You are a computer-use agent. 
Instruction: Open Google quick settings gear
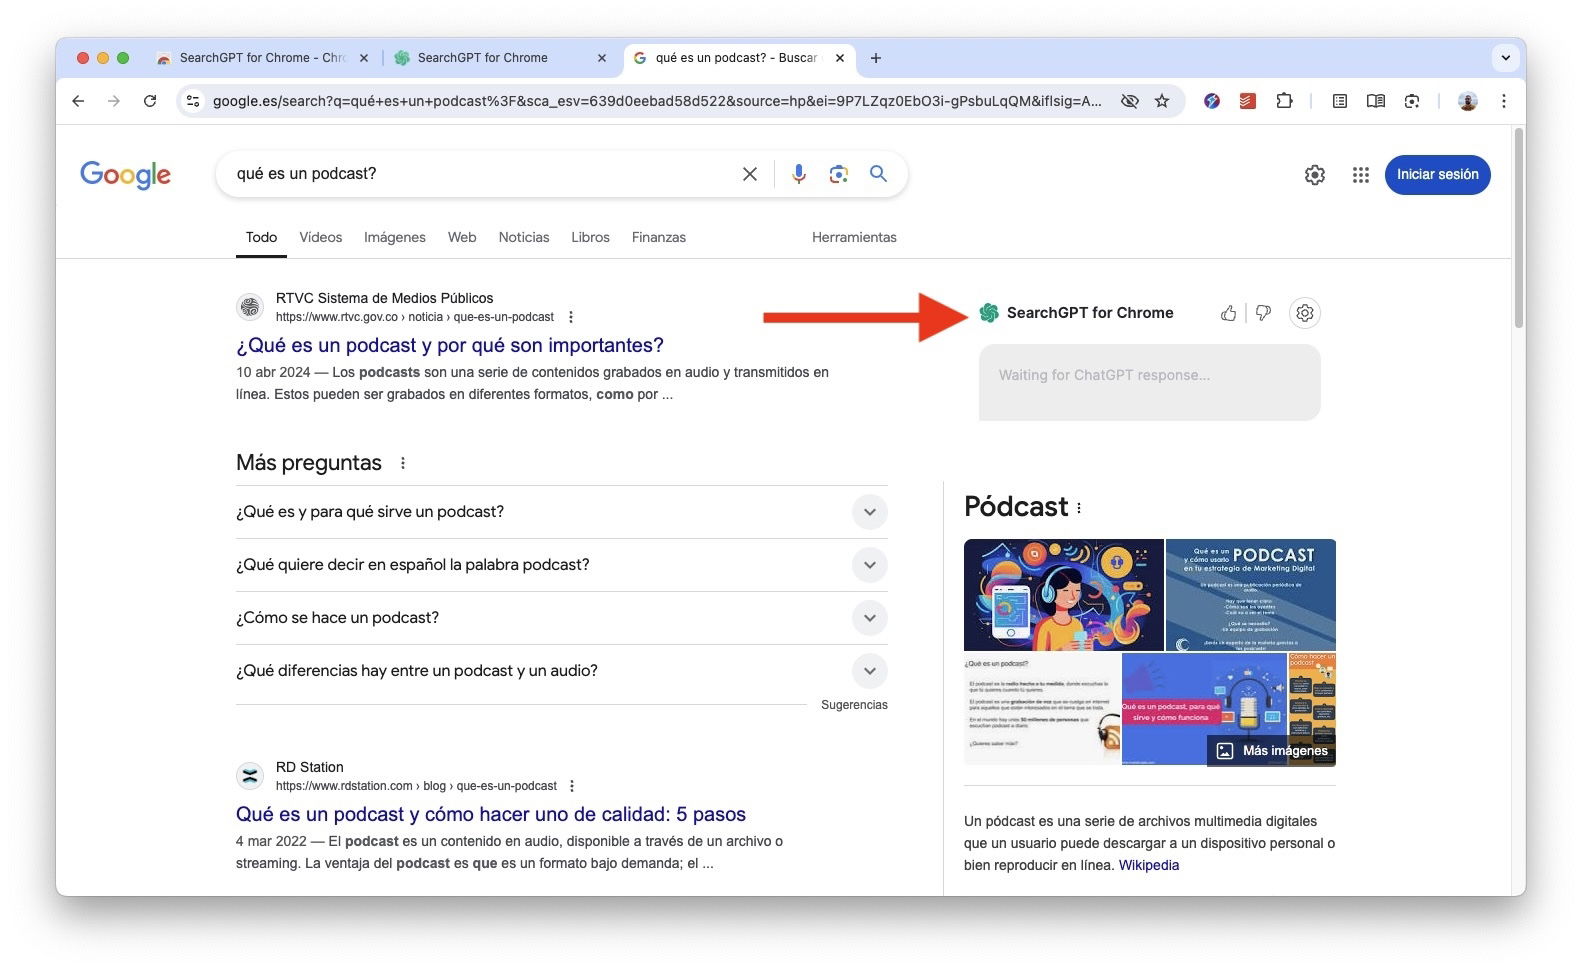(x=1315, y=175)
